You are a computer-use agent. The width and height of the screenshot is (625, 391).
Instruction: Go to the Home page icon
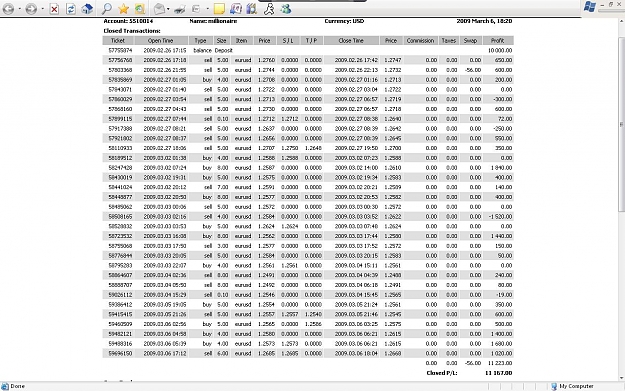coord(87,9)
